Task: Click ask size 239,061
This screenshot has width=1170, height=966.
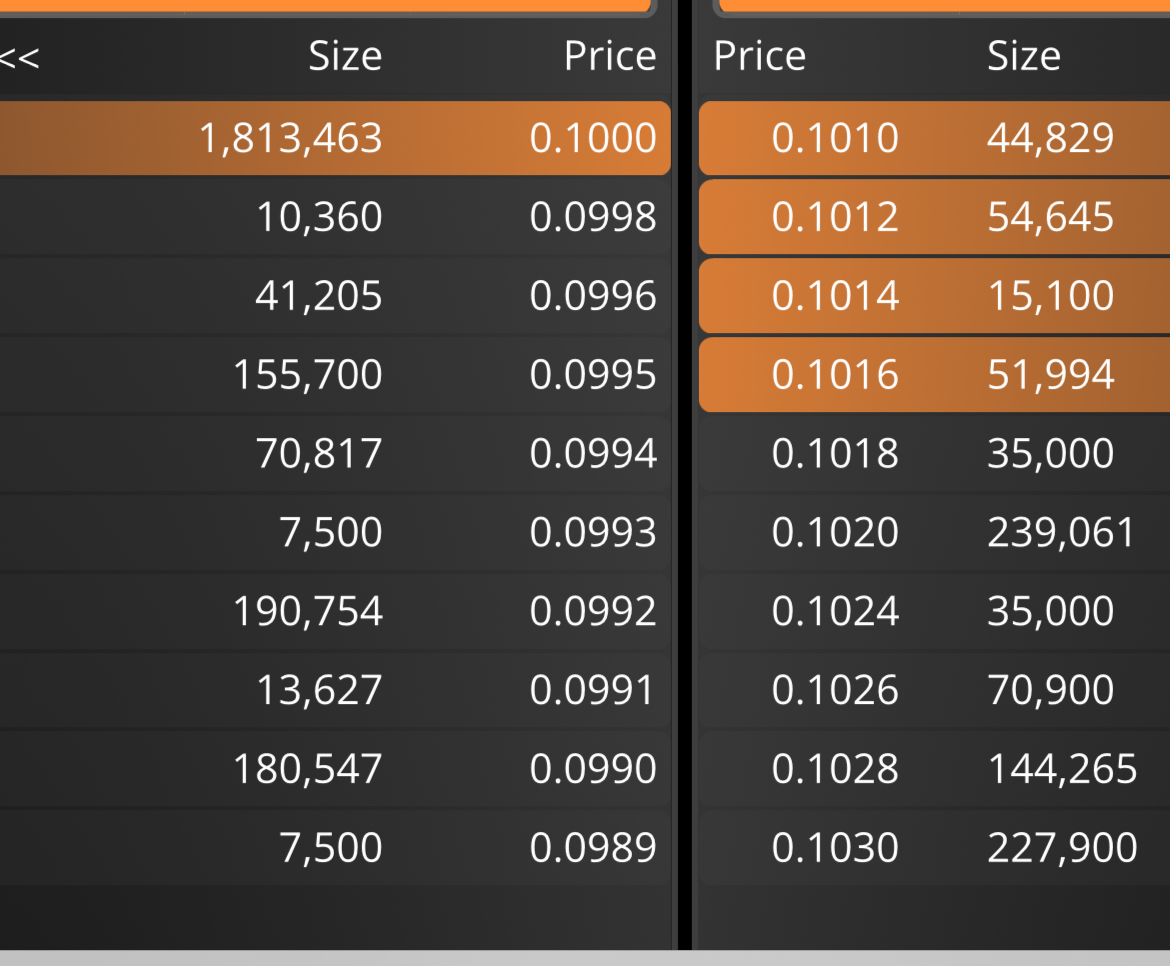Action: click(1061, 533)
